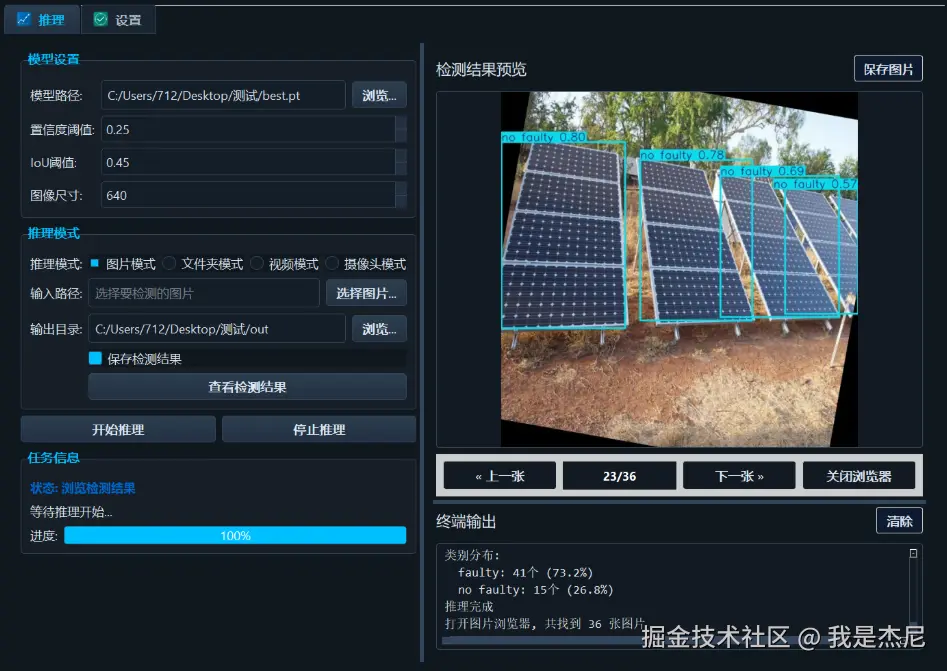Click the 选择图片... button
Image resolution: width=947 pixels, height=671 pixels.
coord(366,293)
